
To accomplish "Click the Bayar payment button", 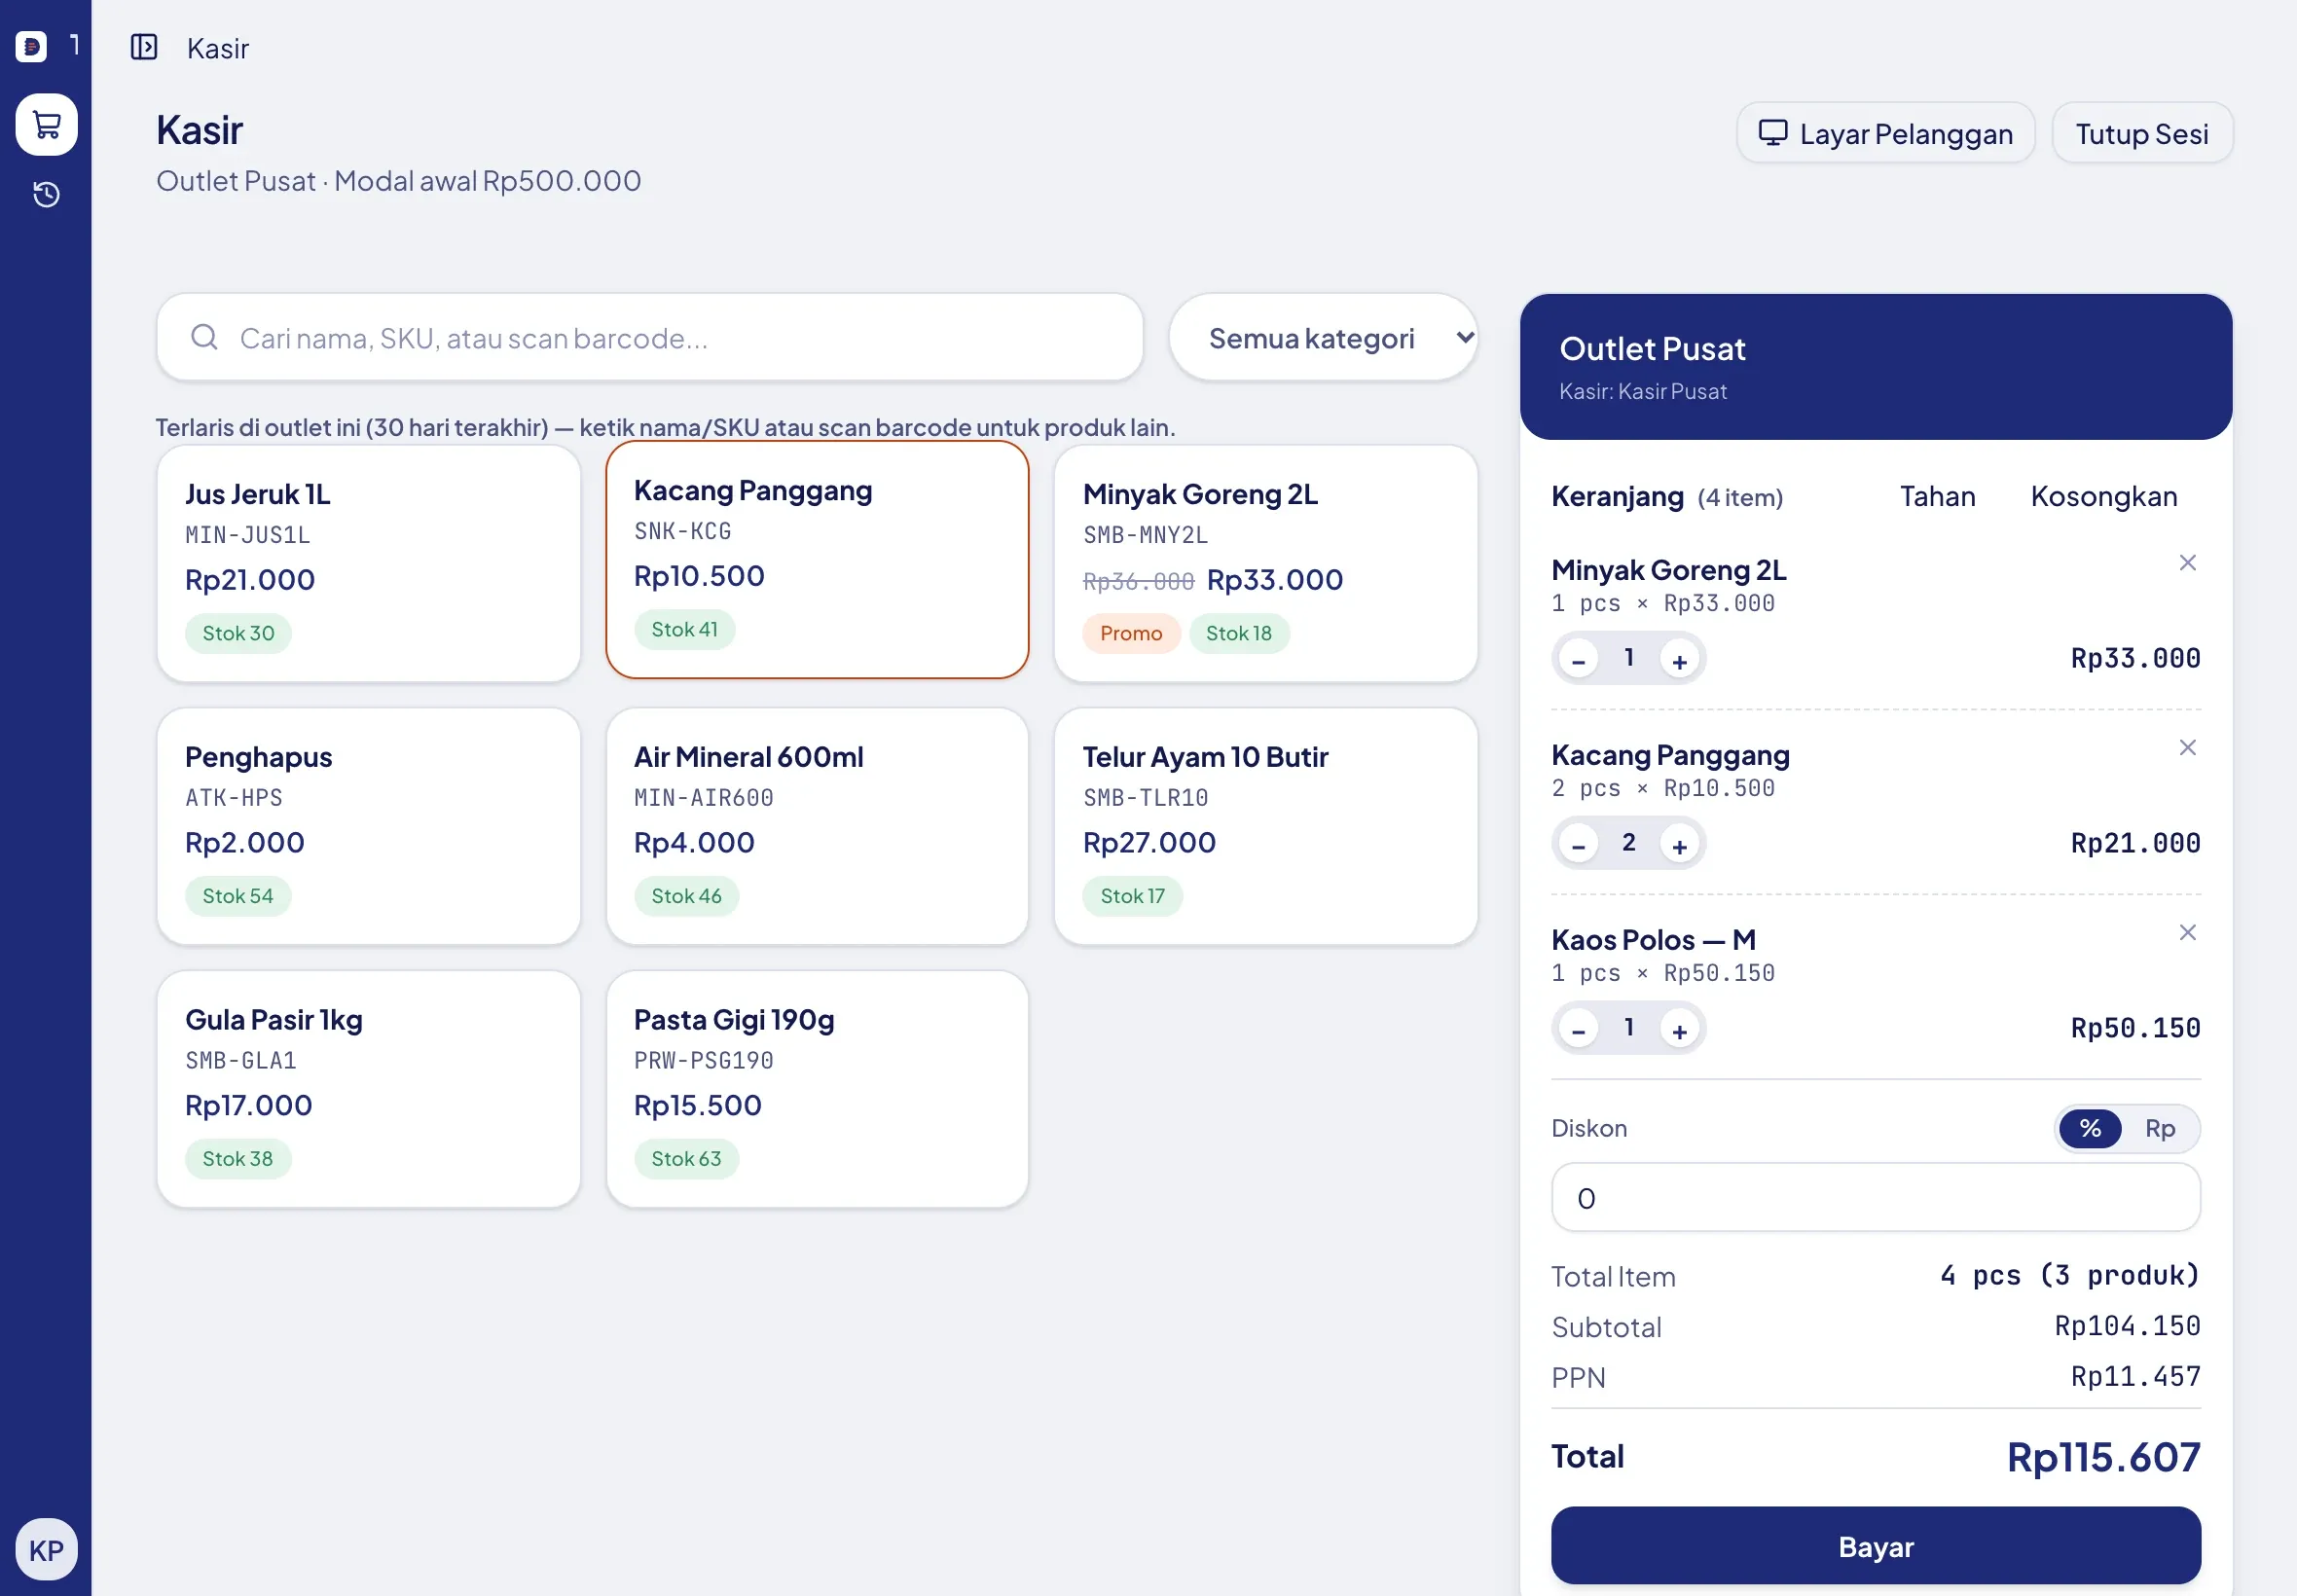I will pos(1875,1546).
